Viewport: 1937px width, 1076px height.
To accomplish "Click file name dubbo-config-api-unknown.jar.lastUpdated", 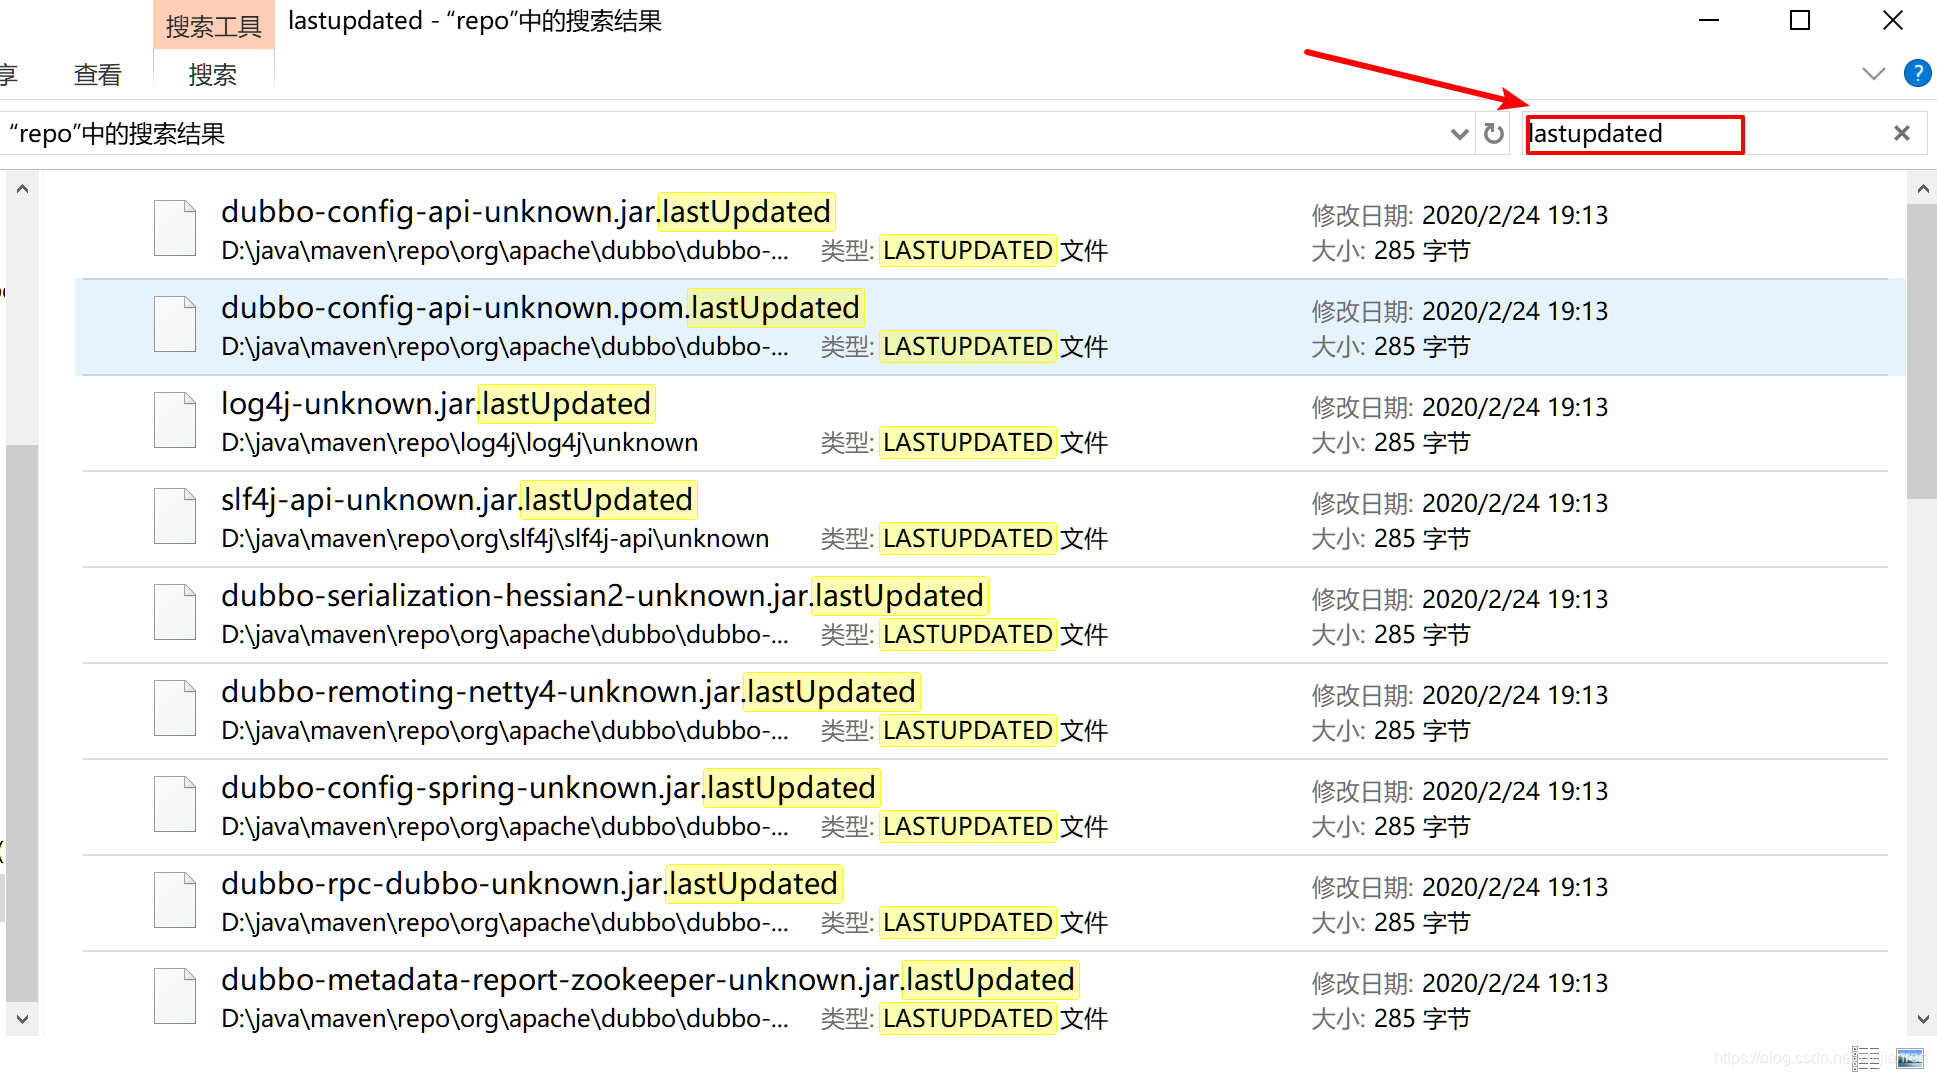I will [526, 212].
